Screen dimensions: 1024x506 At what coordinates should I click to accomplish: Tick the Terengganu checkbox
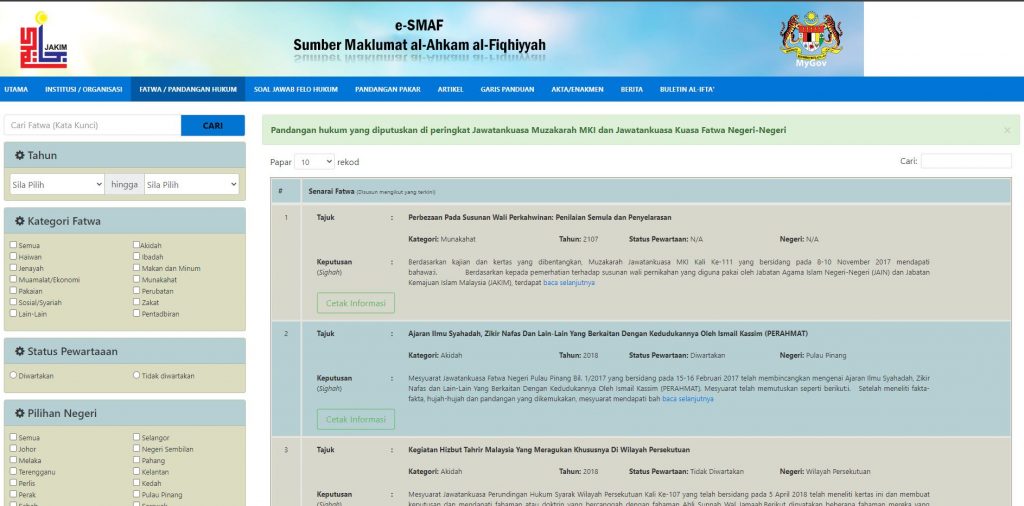13,471
